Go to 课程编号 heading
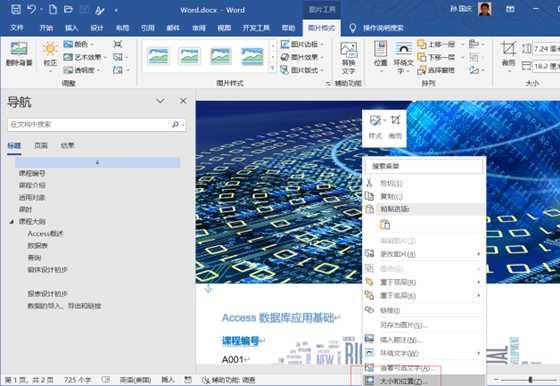 coord(32,174)
